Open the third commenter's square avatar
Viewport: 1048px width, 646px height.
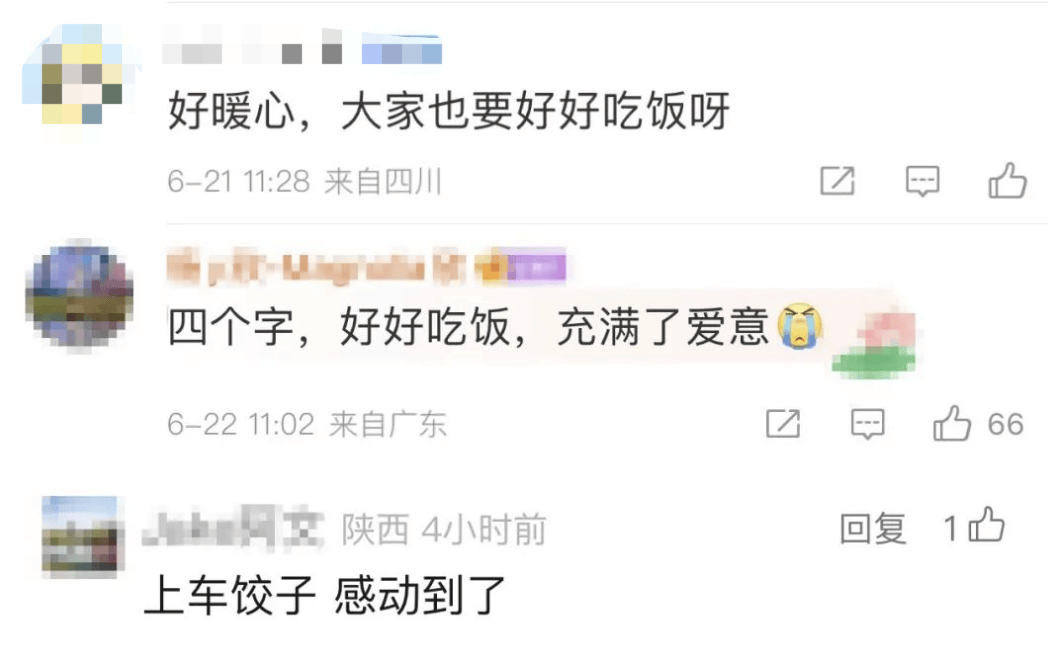click(83, 536)
